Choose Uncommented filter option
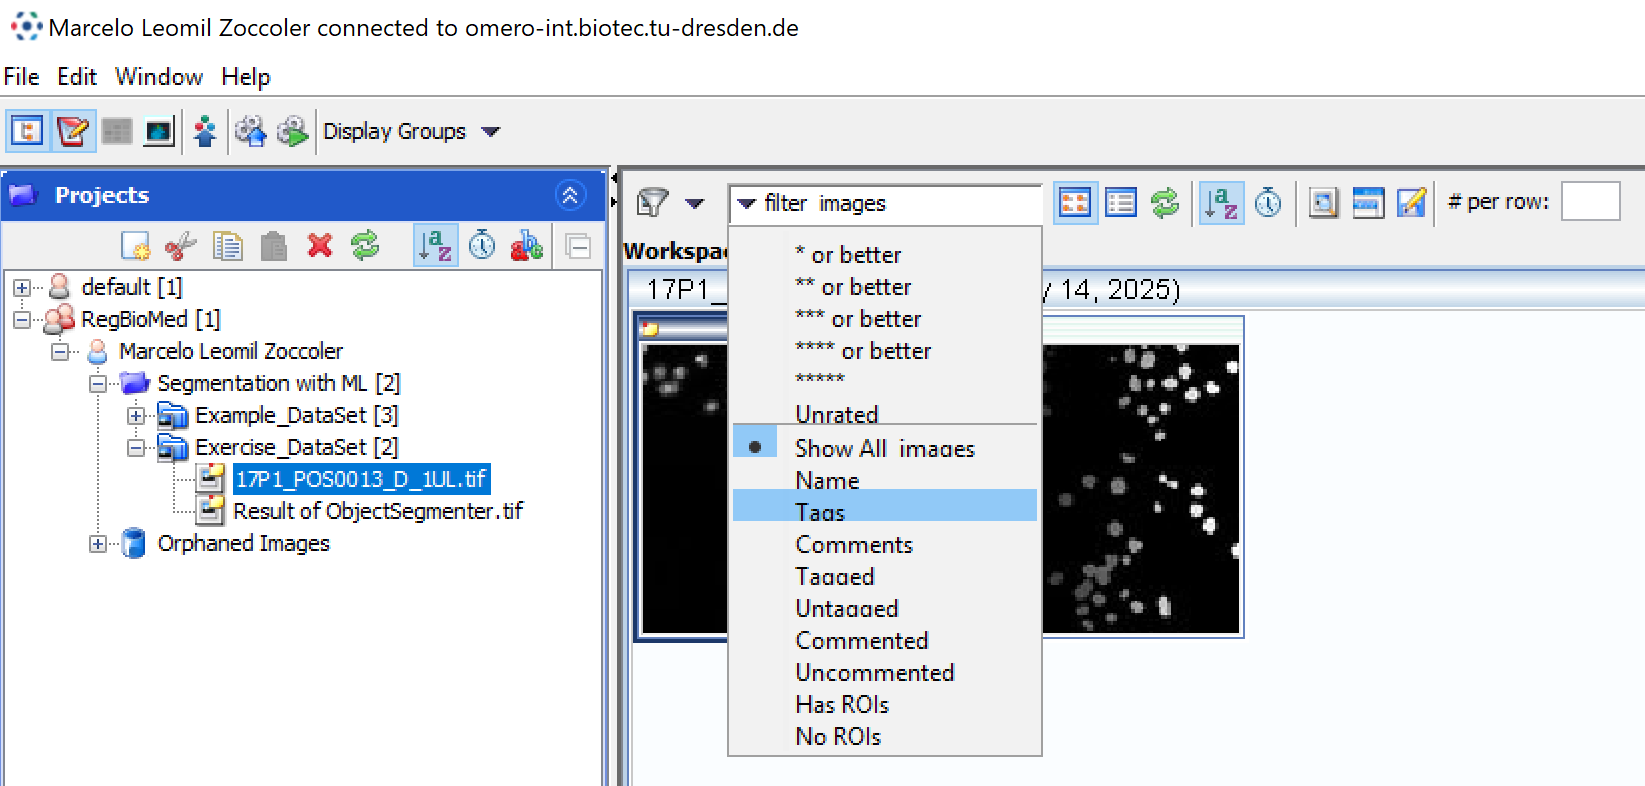 tap(885, 673)
